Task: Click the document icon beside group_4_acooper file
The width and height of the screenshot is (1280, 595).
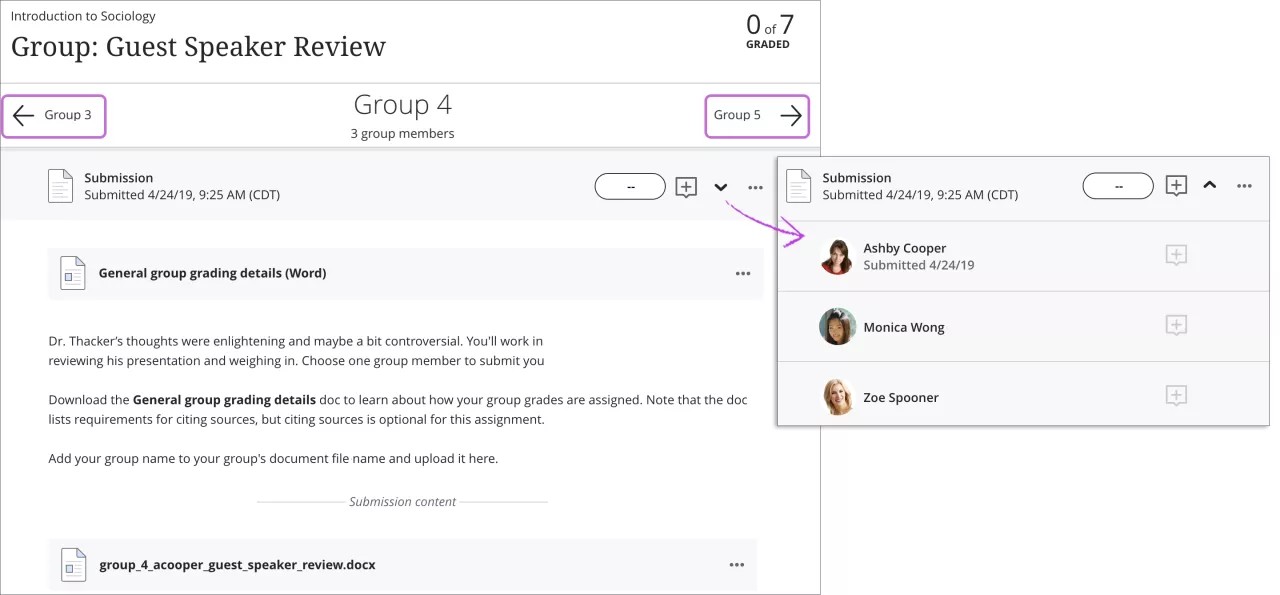Action: [x=73, y=564]
